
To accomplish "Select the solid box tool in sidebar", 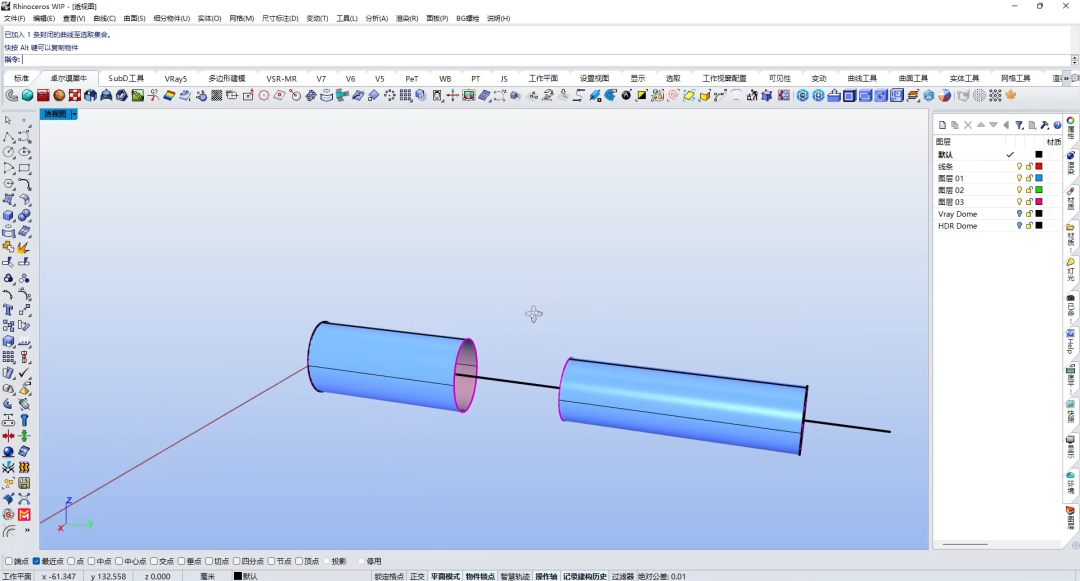I will click(x=8, y=215).
